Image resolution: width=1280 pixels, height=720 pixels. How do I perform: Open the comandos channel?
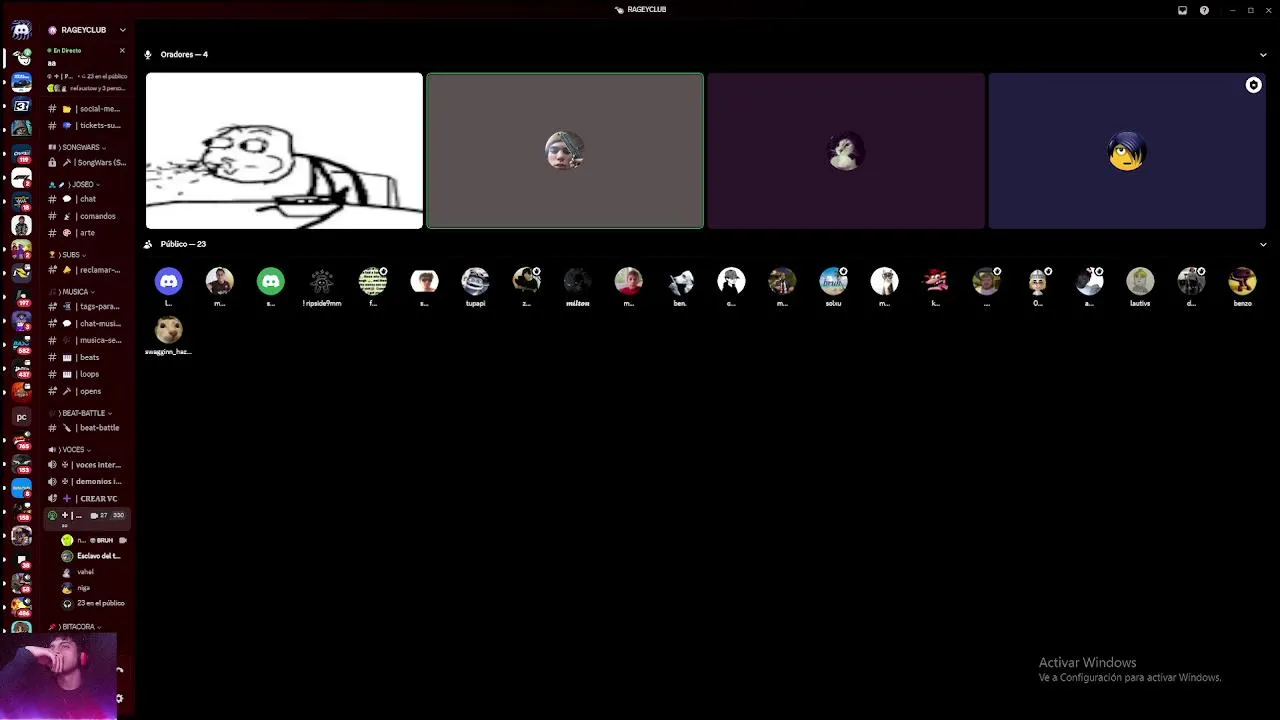[87, 216]
